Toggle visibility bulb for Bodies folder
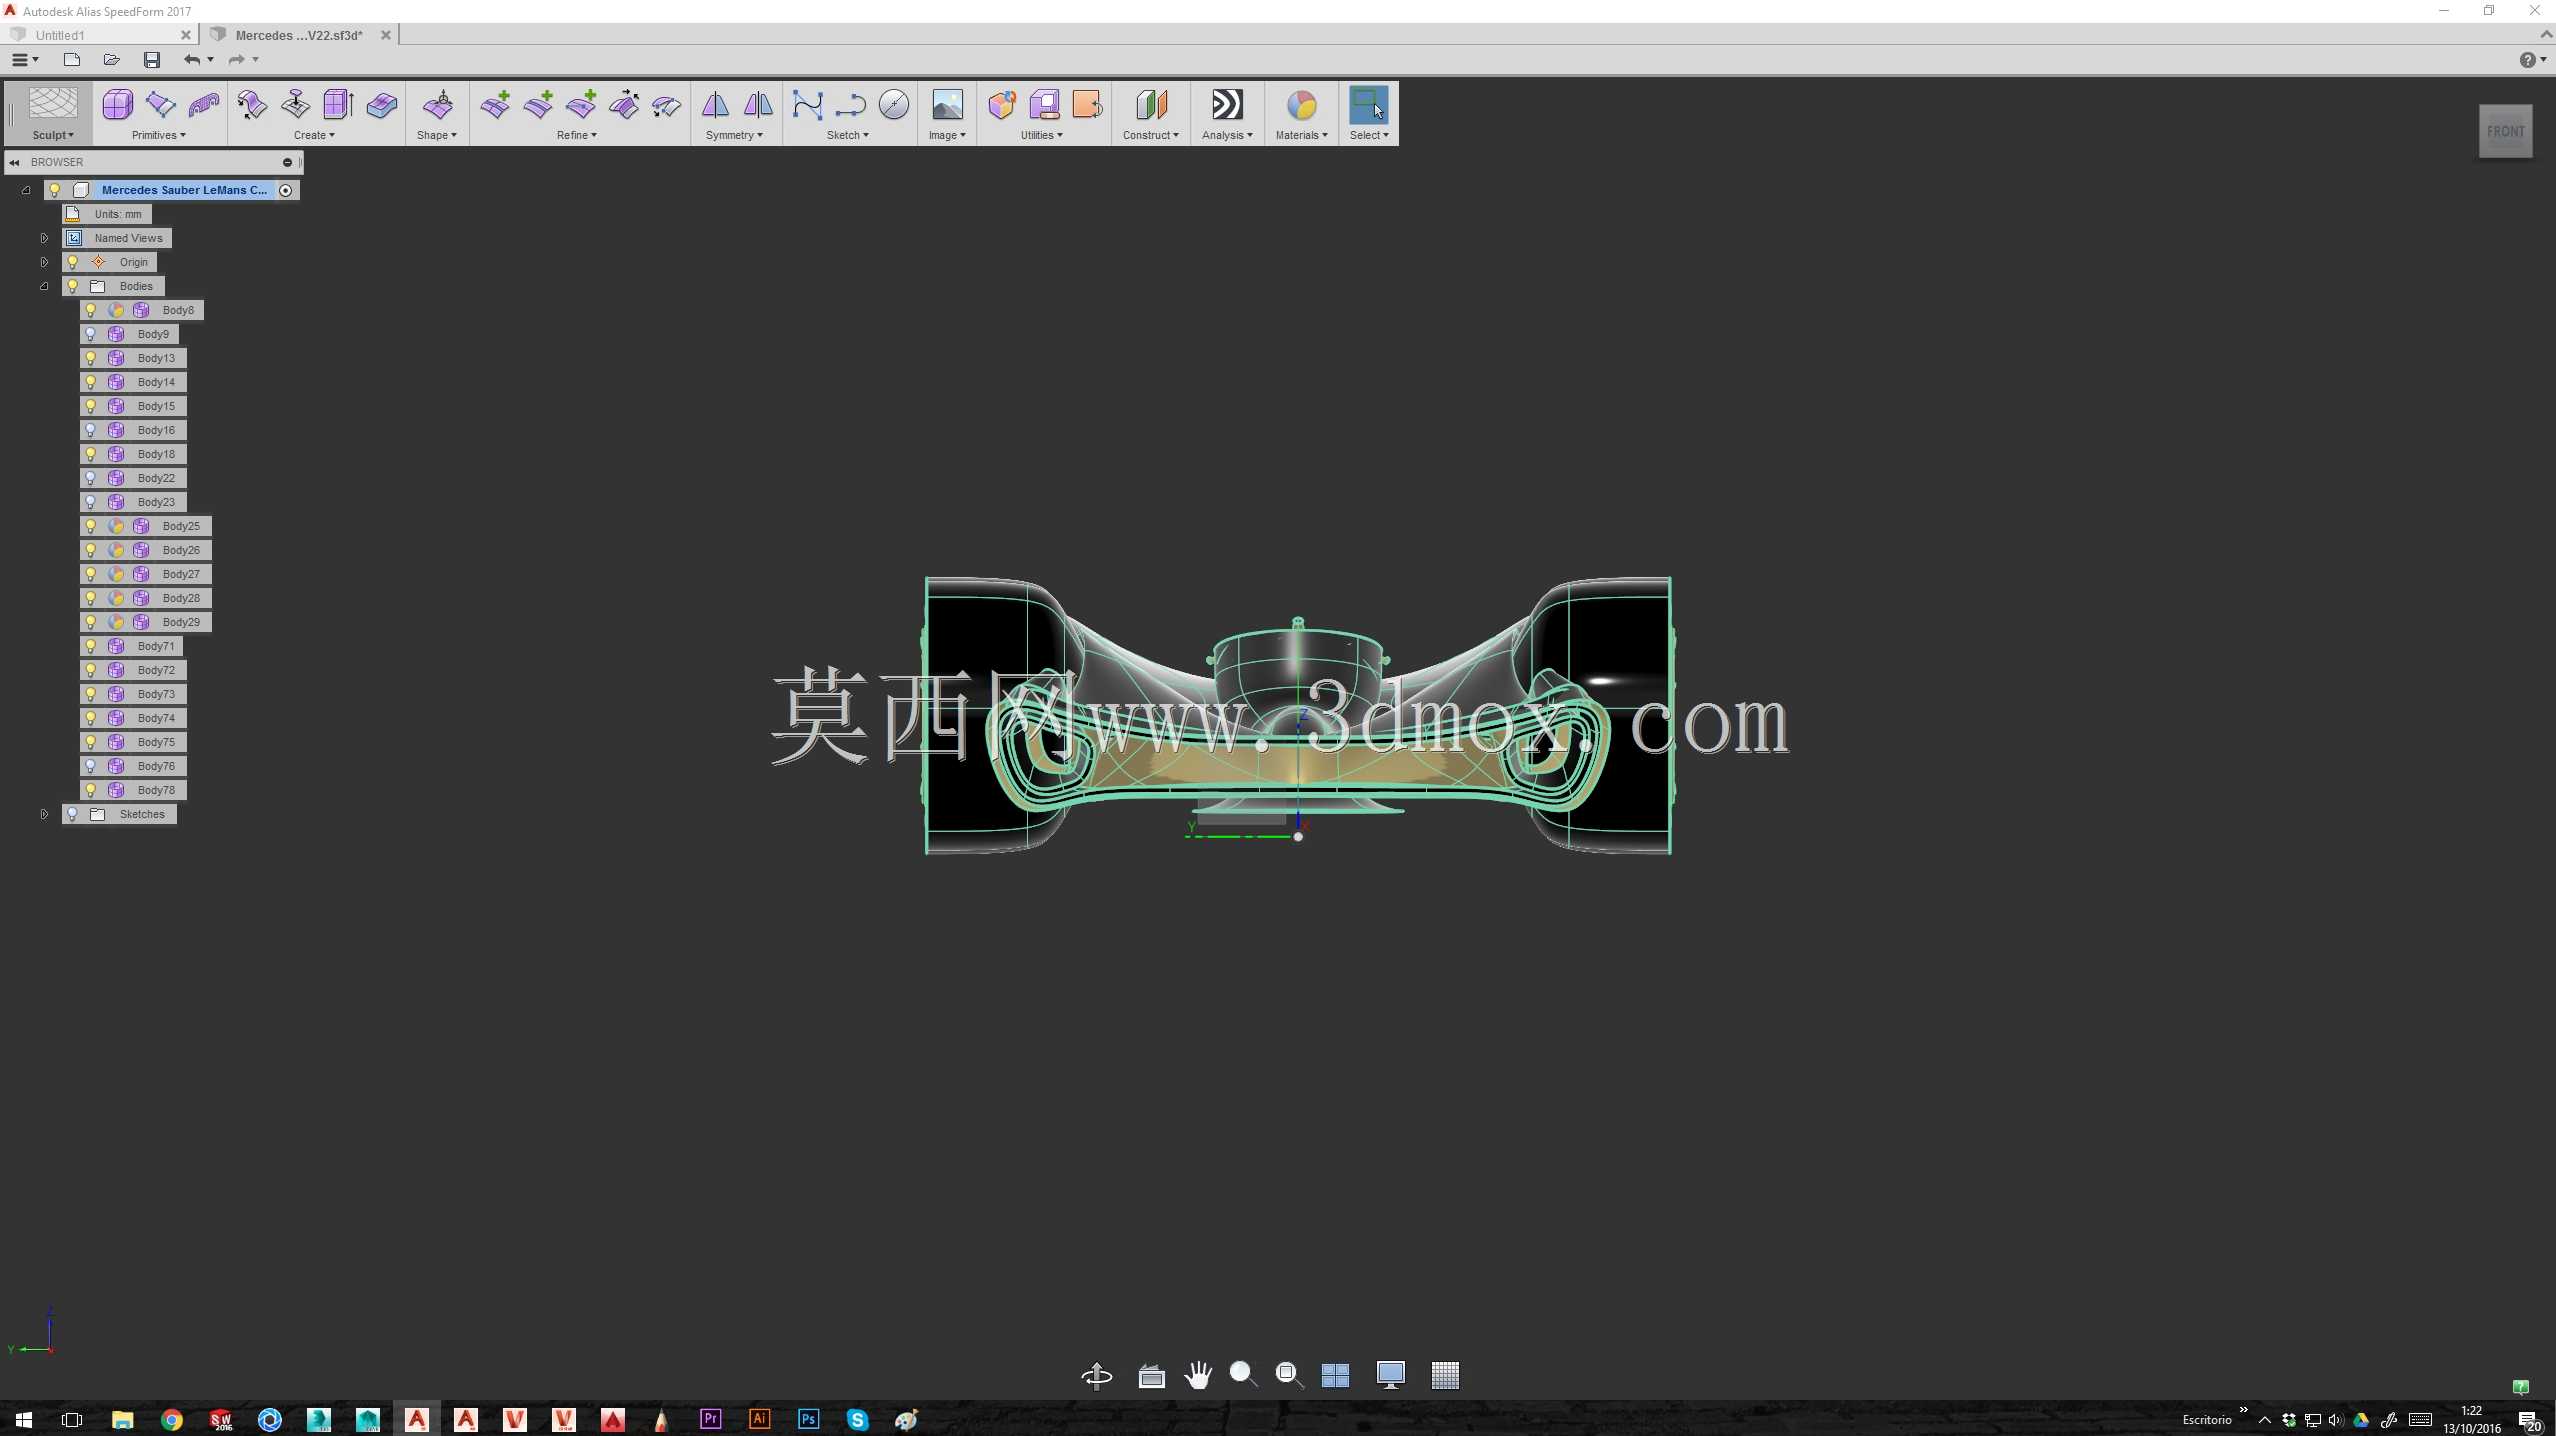 [x=72, y=286]
